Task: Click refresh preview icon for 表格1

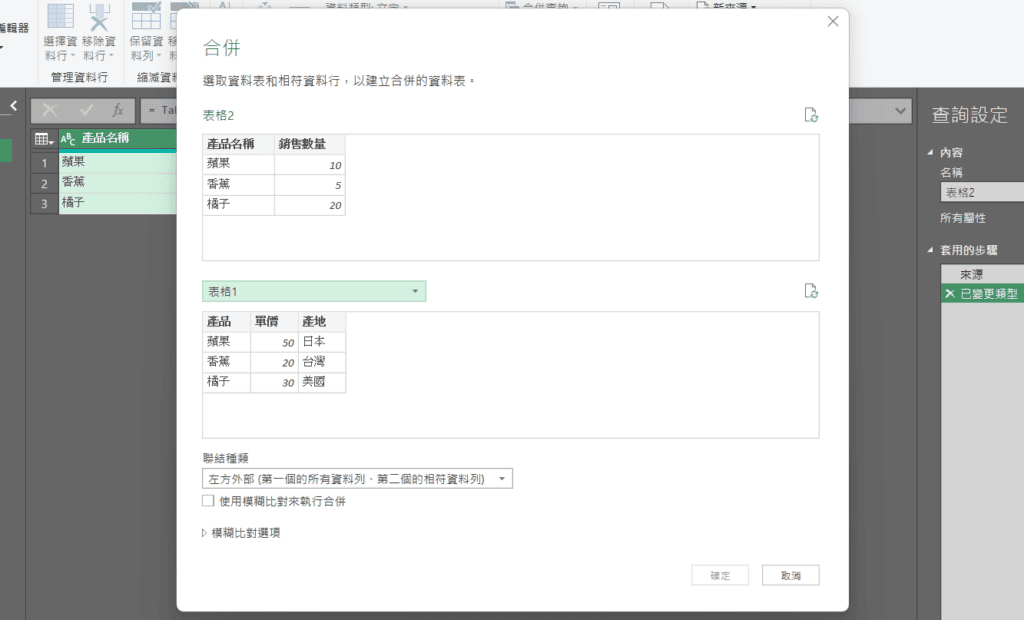Action: [x=811, y=291]
